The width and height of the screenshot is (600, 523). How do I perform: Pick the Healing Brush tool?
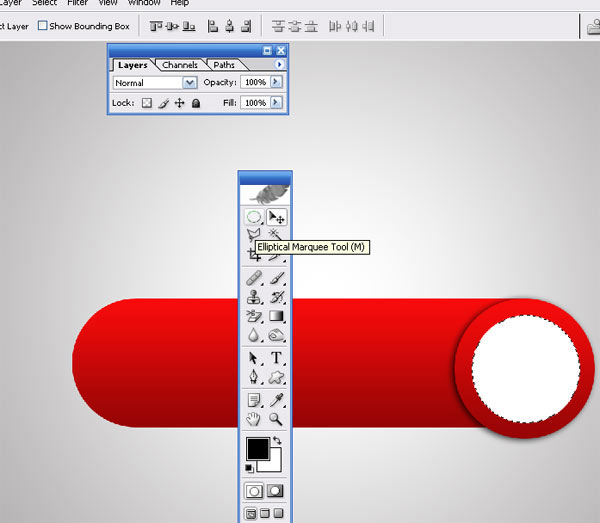(x=254, y=277)
